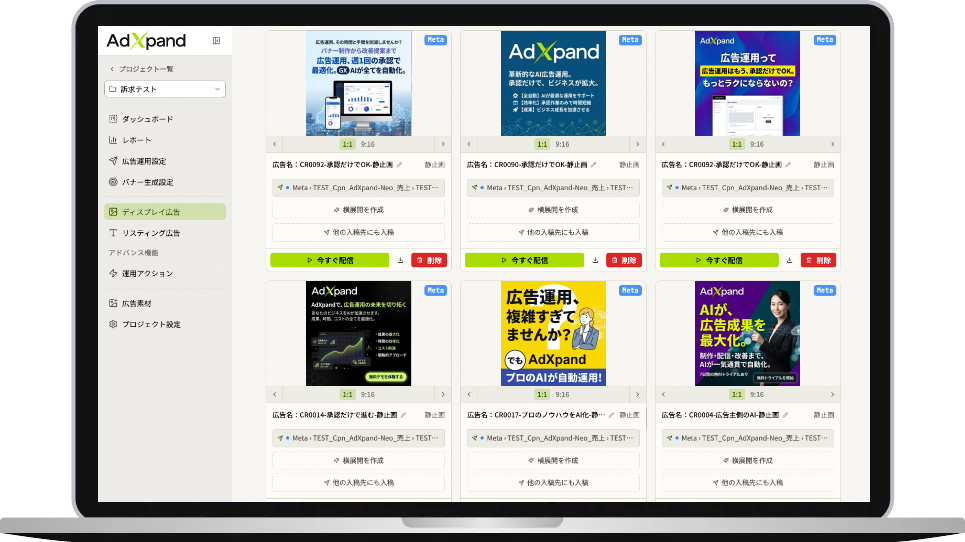Image resolution: width=965 pixels, height=542 pixels.
Task: Edit the CR0004 ad name with the pencil
Action: (786, 415)
